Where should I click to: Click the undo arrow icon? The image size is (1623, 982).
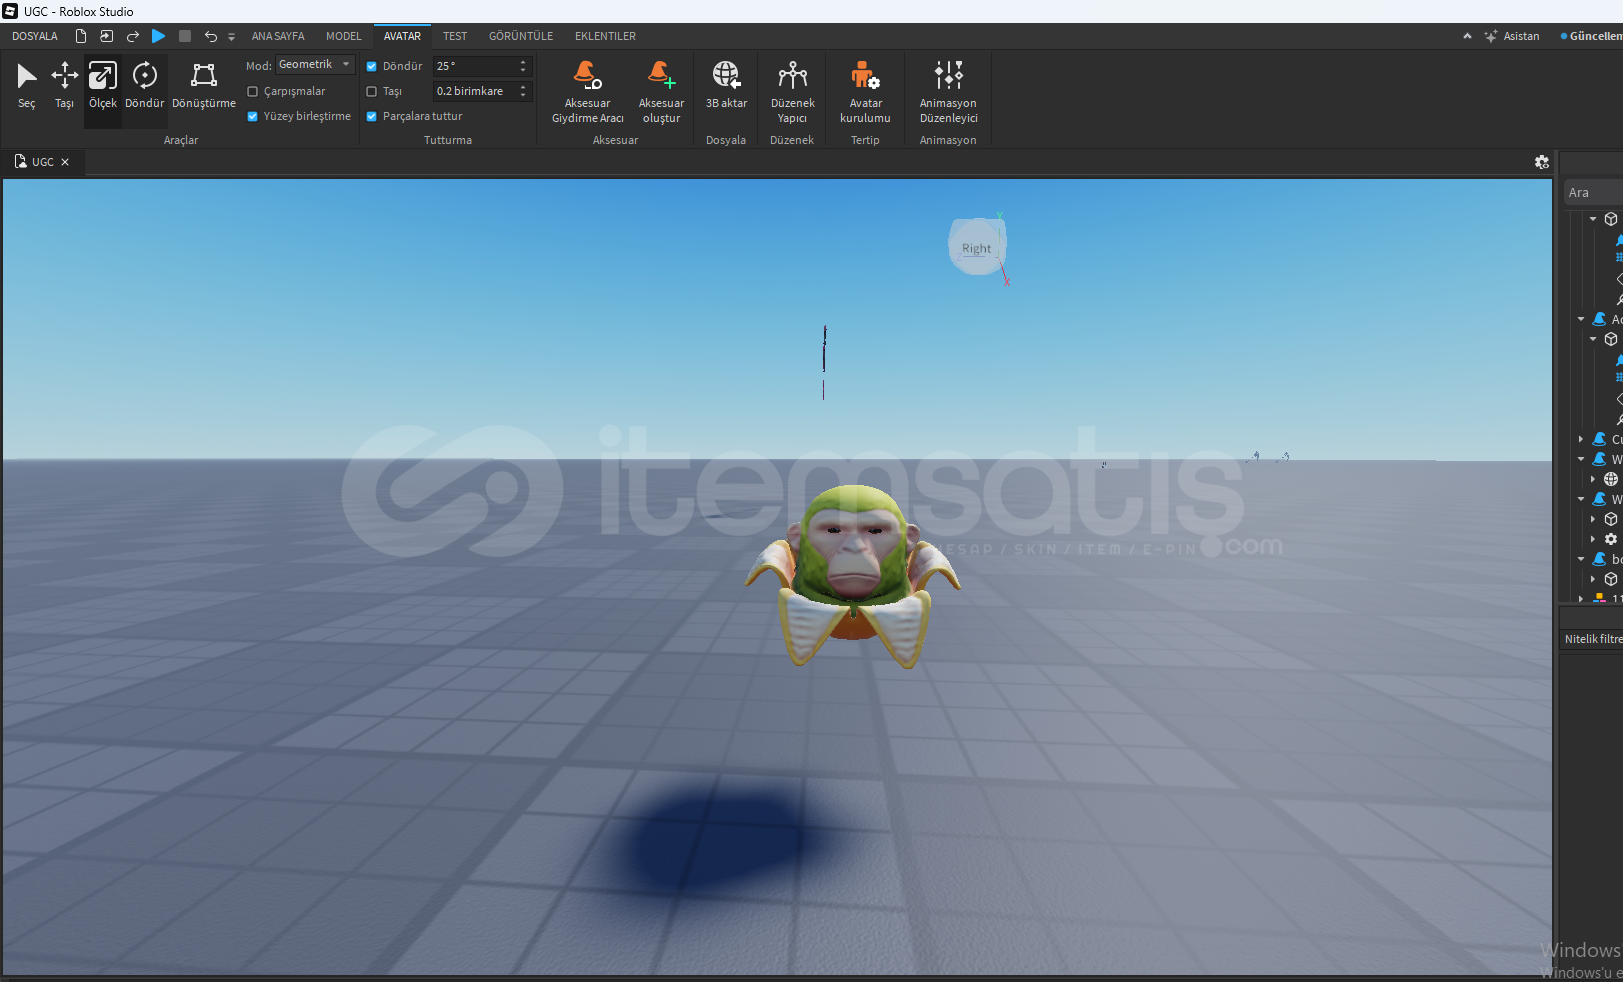pos(210,36)
